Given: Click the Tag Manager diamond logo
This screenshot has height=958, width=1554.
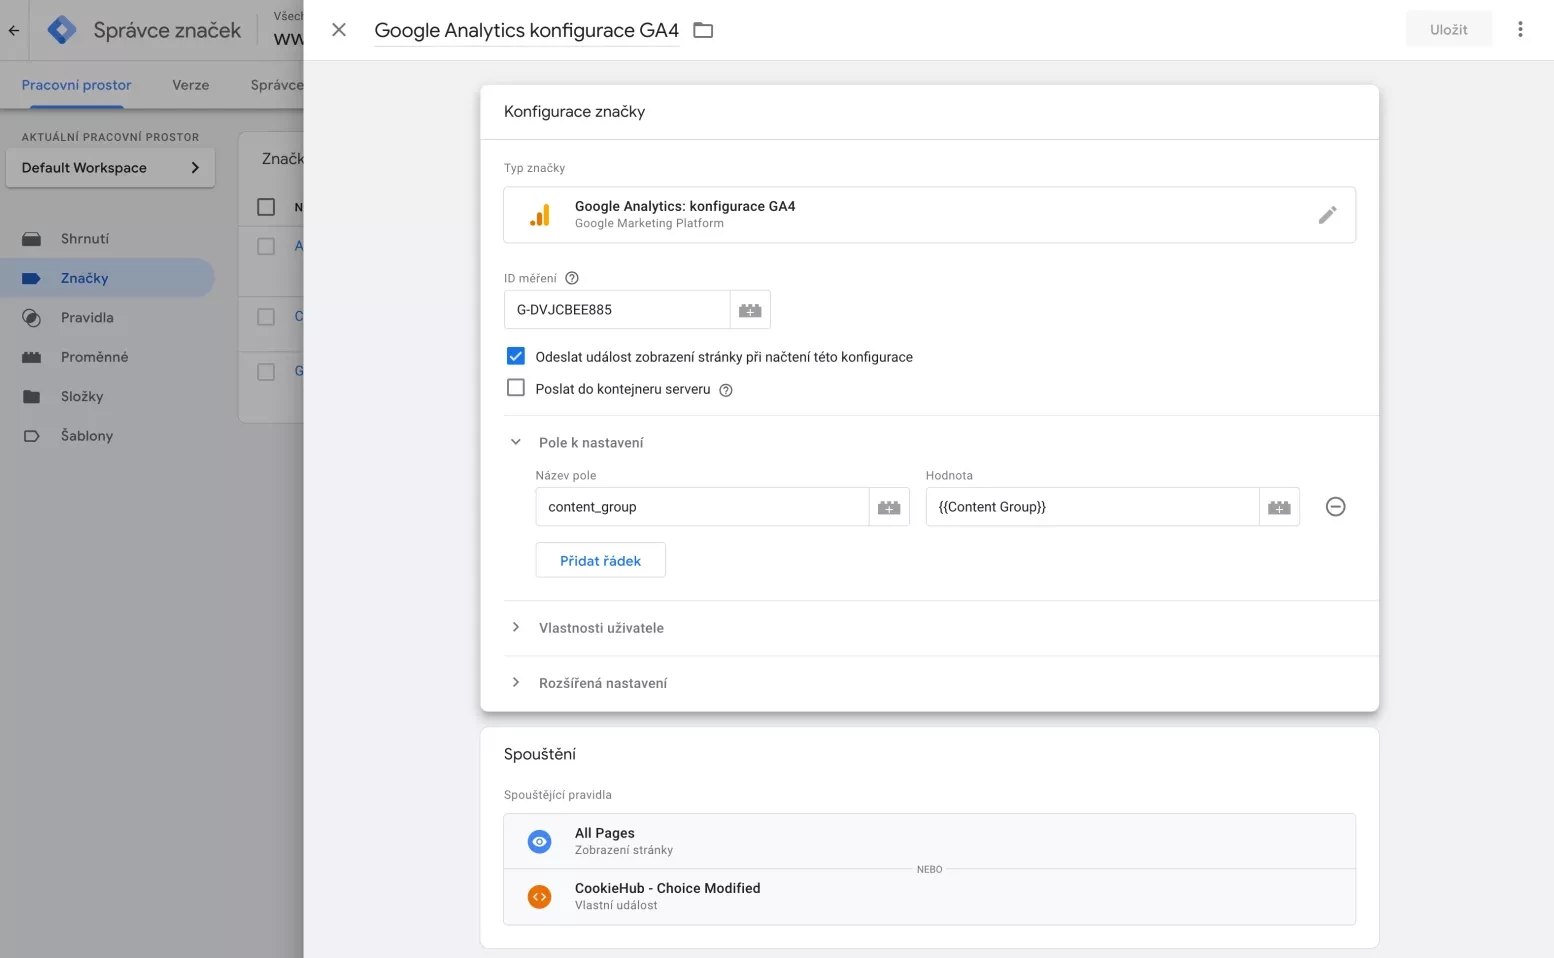Looking at the screenshot, I should click(62, 30).
